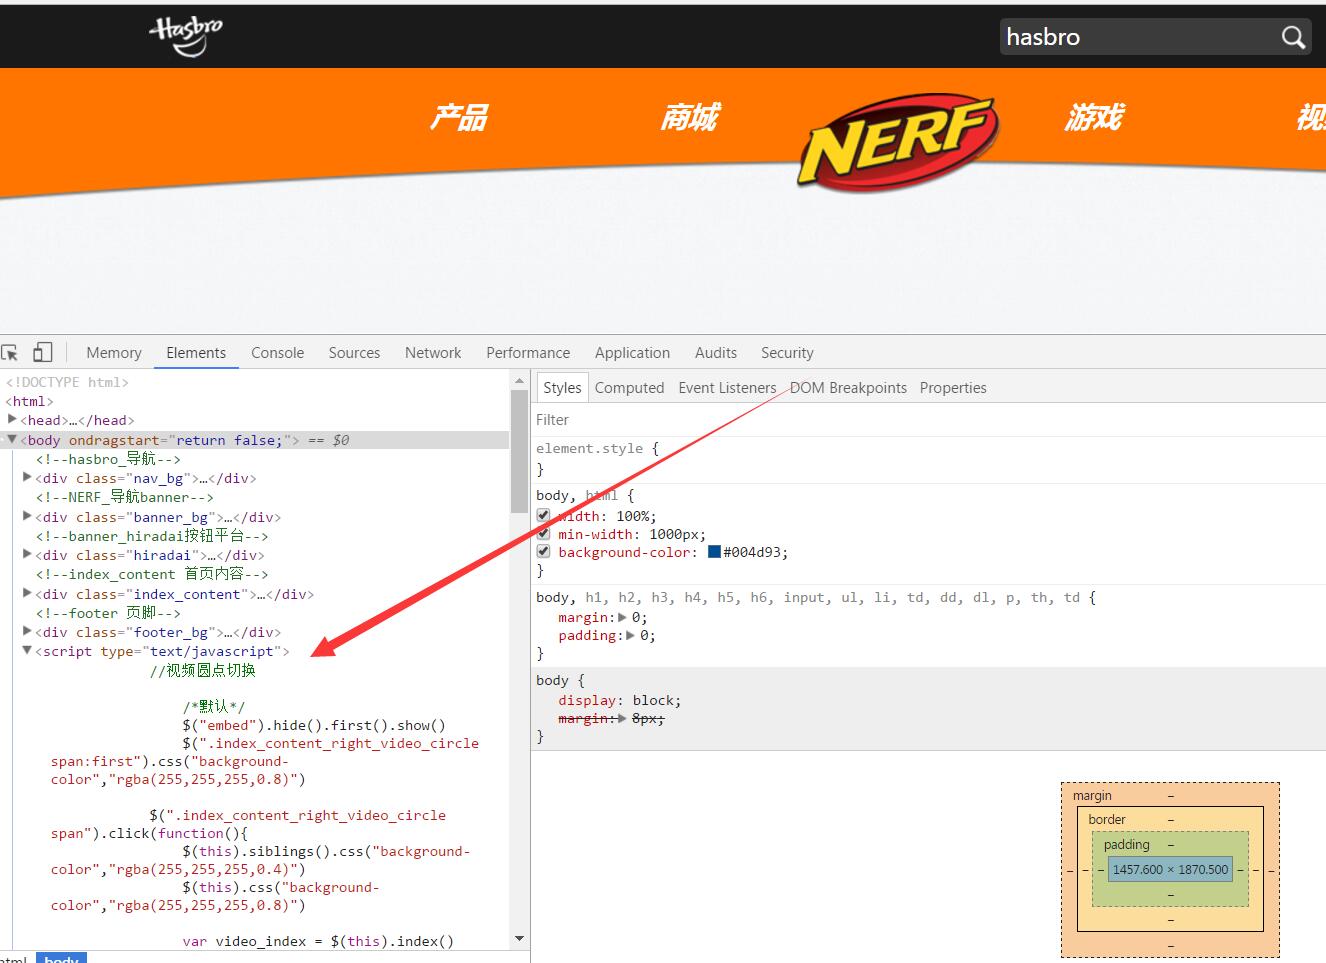The height and width of the screenshot is (963, 1326).
Task: Open the Audits tab
Action: point(716,353)
